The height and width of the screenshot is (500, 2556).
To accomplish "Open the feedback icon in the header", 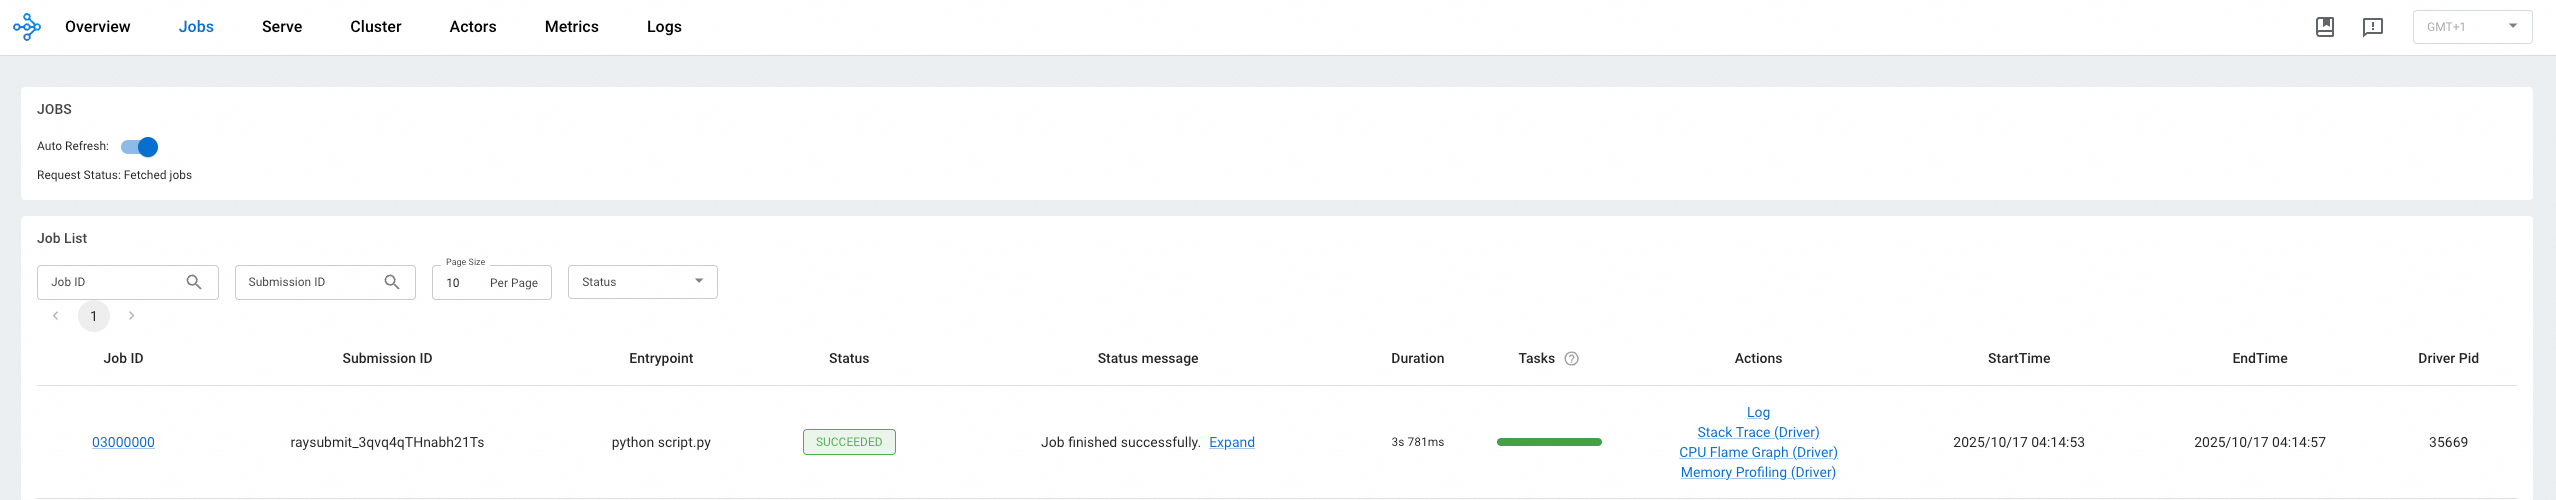I will [2373, 27].
